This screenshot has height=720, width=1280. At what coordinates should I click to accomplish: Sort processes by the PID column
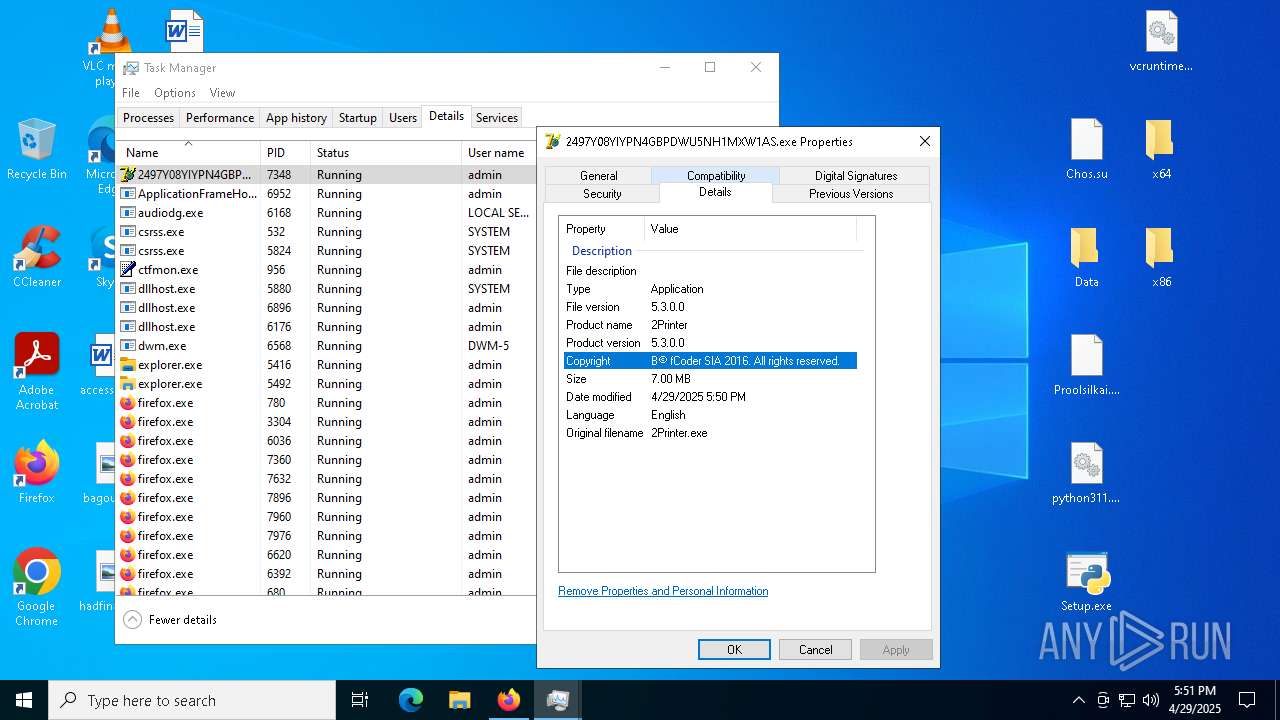[285, 152]
